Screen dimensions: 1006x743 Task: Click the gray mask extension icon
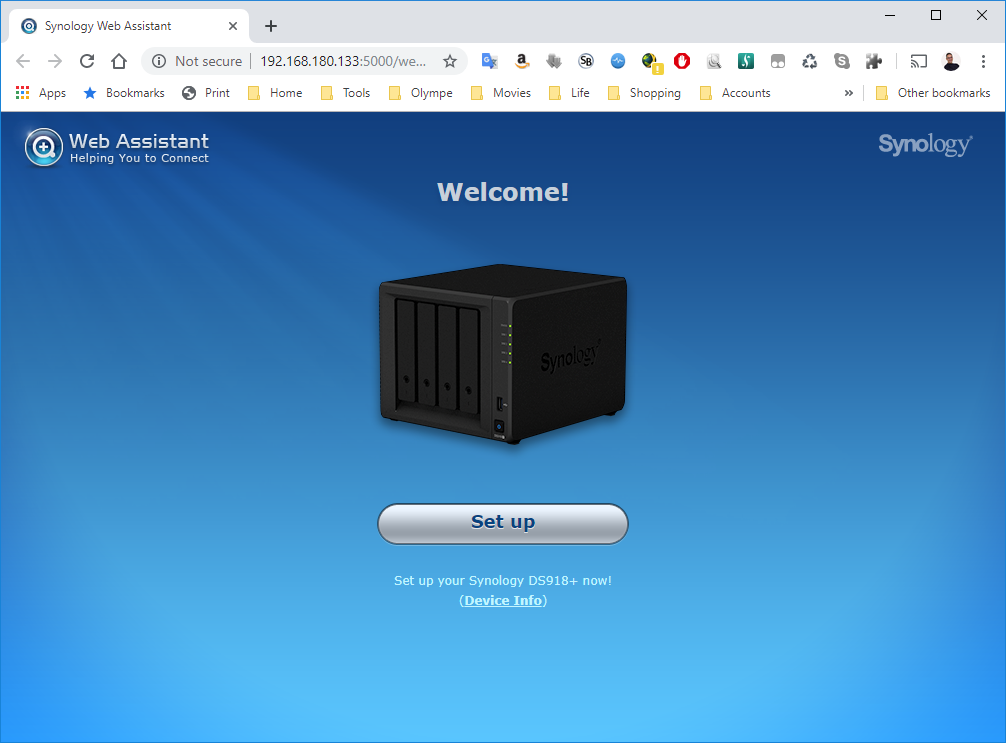[x=778, y=61]
